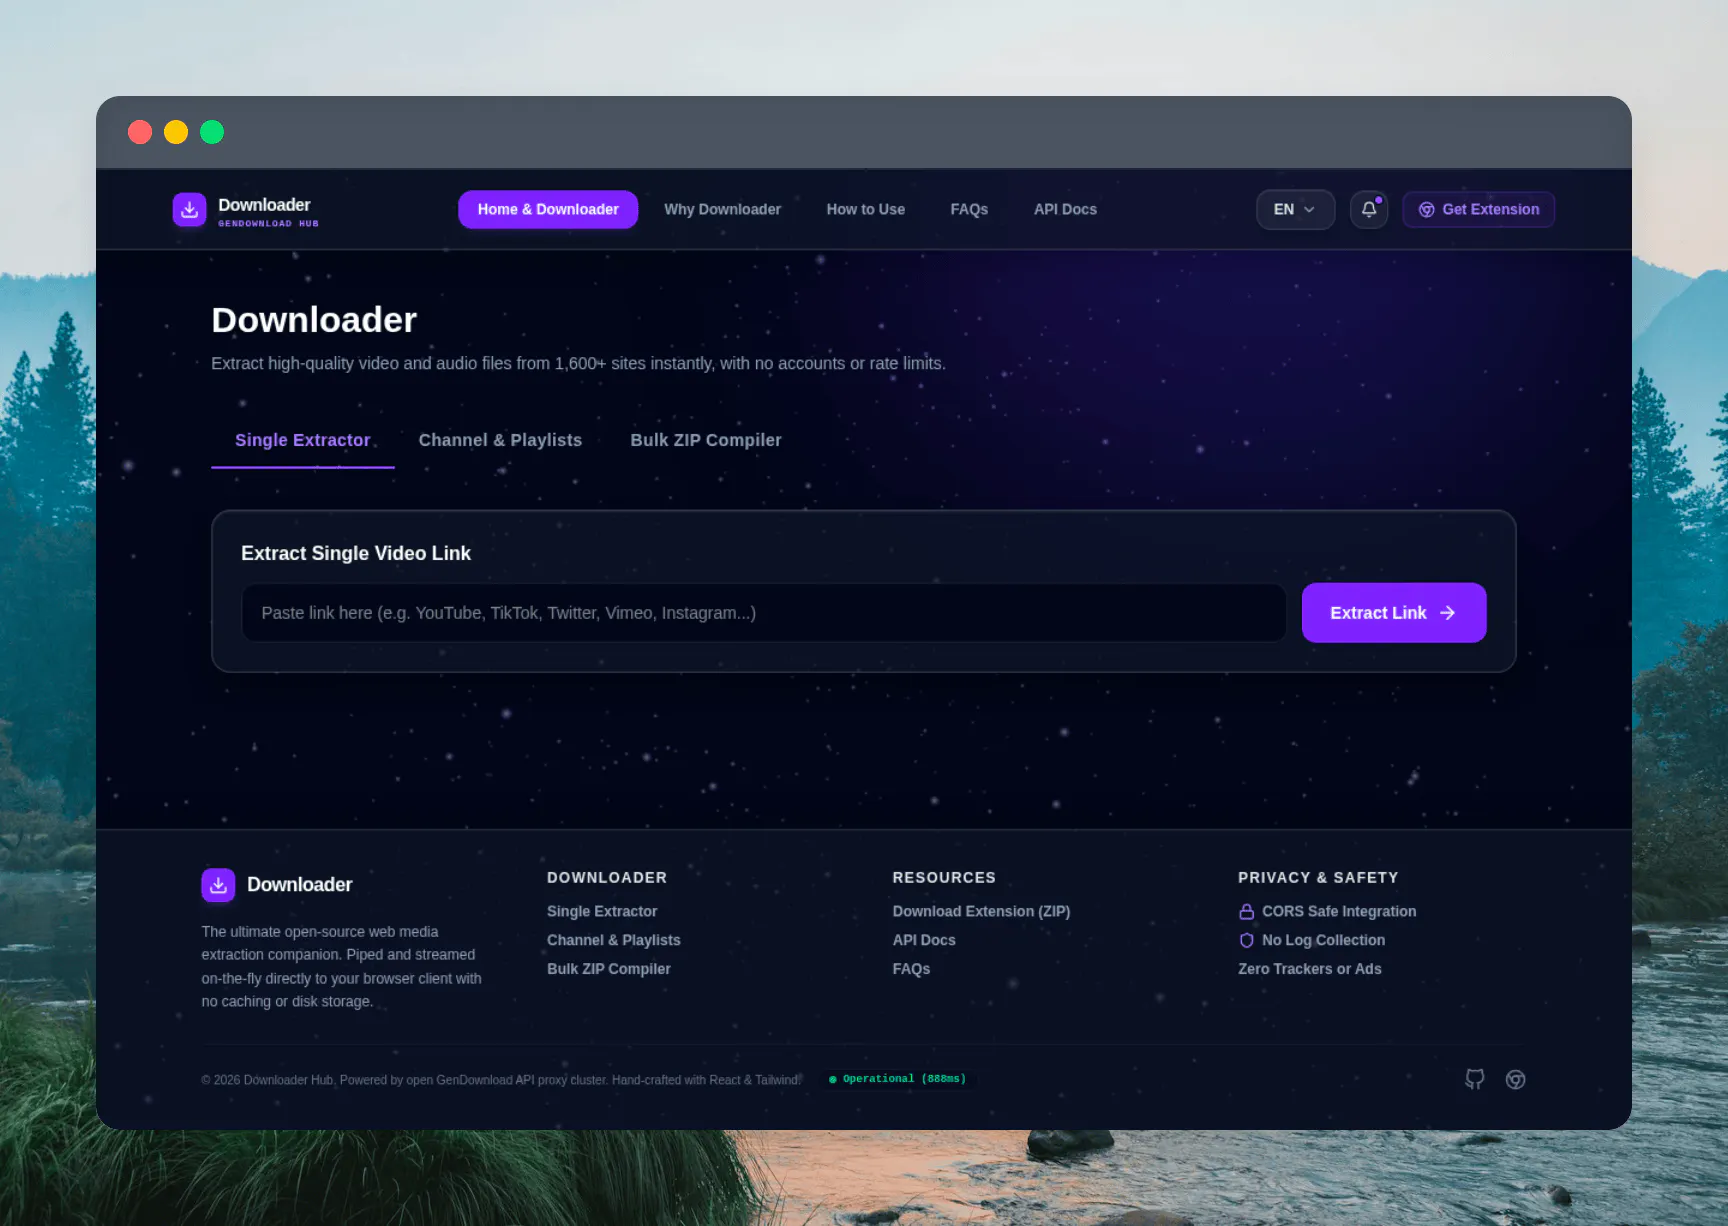1728x1226 pixels.
Task: Click the shield icon beside No Log Collection
Action: point(1246,941)
